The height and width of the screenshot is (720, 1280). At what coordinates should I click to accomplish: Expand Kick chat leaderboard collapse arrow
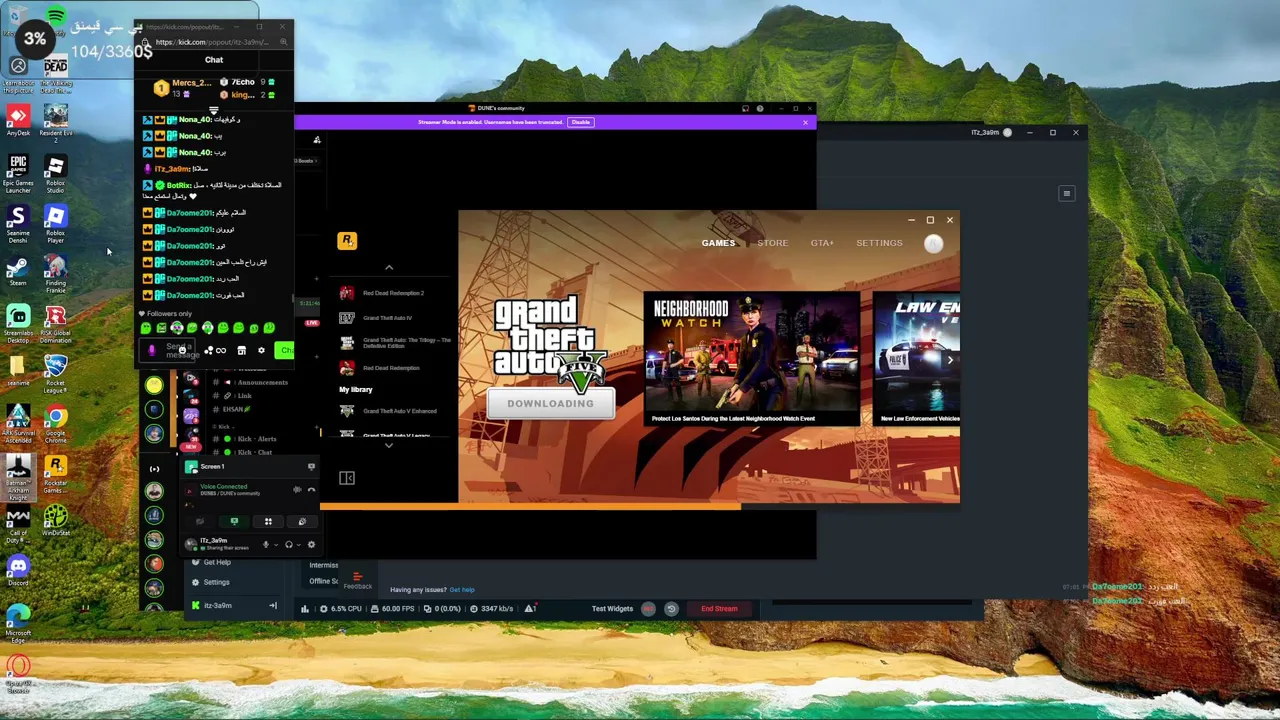pyautogui.click(x=213, y=110)
